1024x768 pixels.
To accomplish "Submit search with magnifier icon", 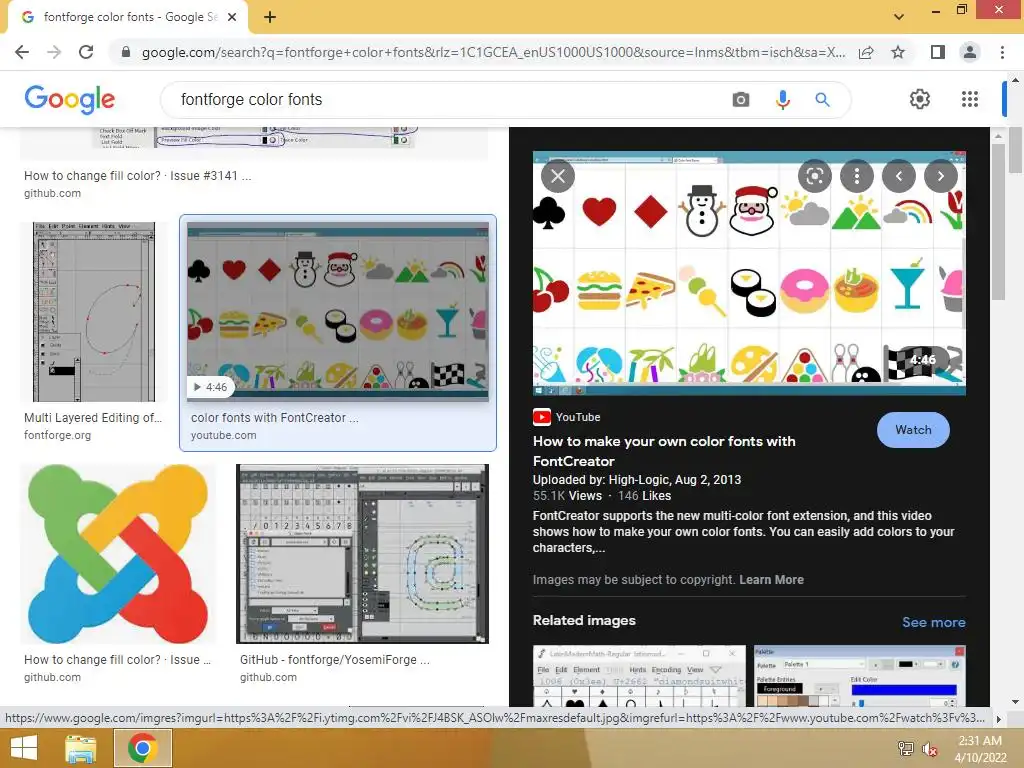I will (x=822, y=99).
